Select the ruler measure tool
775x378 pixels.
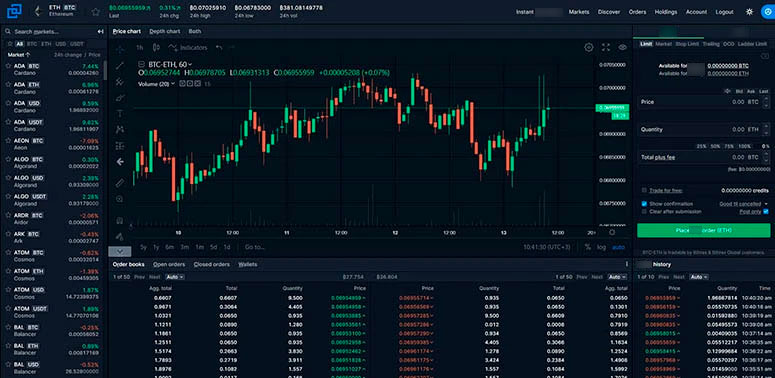pyautogui.click(x=120, y=183)
